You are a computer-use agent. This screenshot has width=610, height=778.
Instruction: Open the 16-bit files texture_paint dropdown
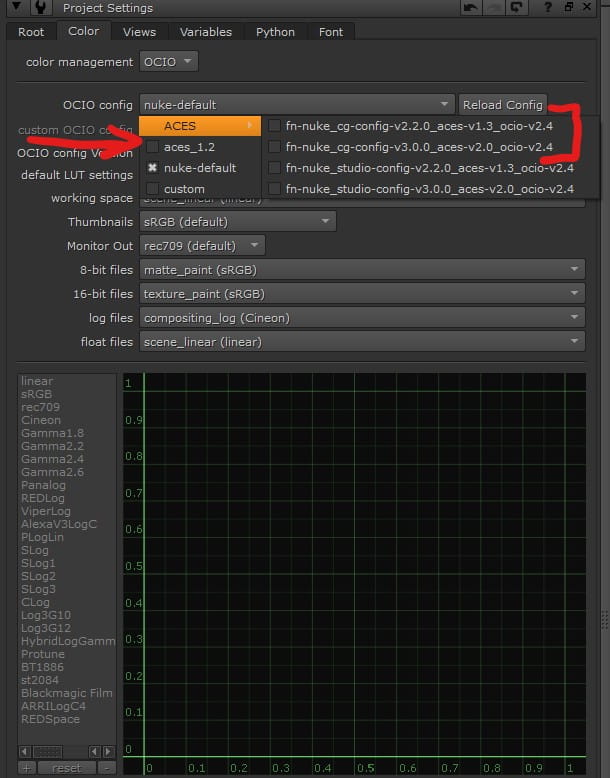362,294
